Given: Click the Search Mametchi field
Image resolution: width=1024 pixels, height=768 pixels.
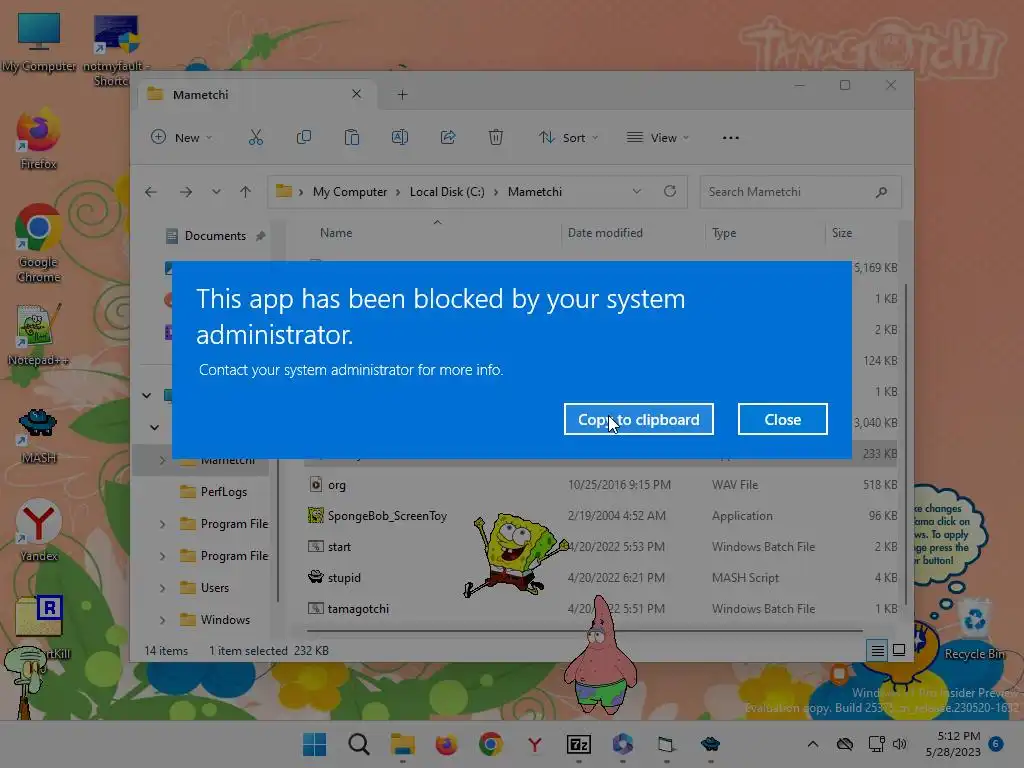Looking at the screenshot, I should tap(800, 192).
